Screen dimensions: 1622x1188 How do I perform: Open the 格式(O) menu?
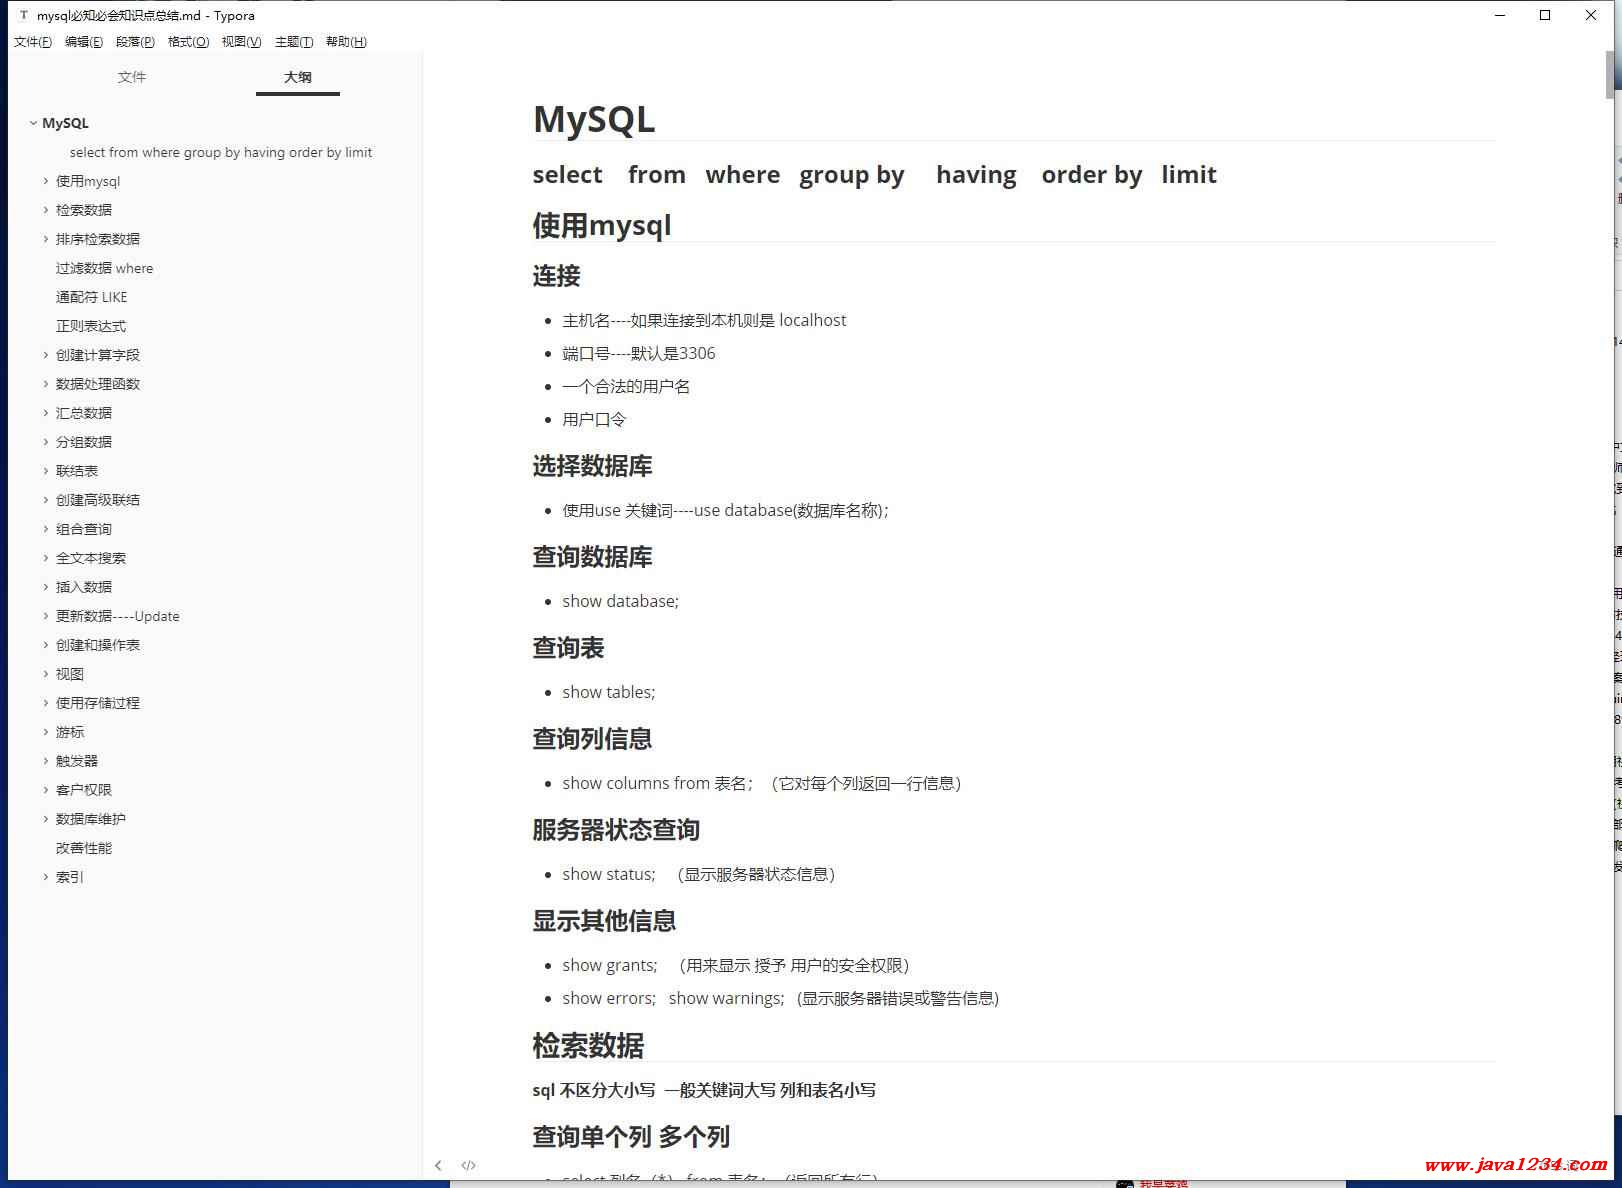click(x=188, y=41)
